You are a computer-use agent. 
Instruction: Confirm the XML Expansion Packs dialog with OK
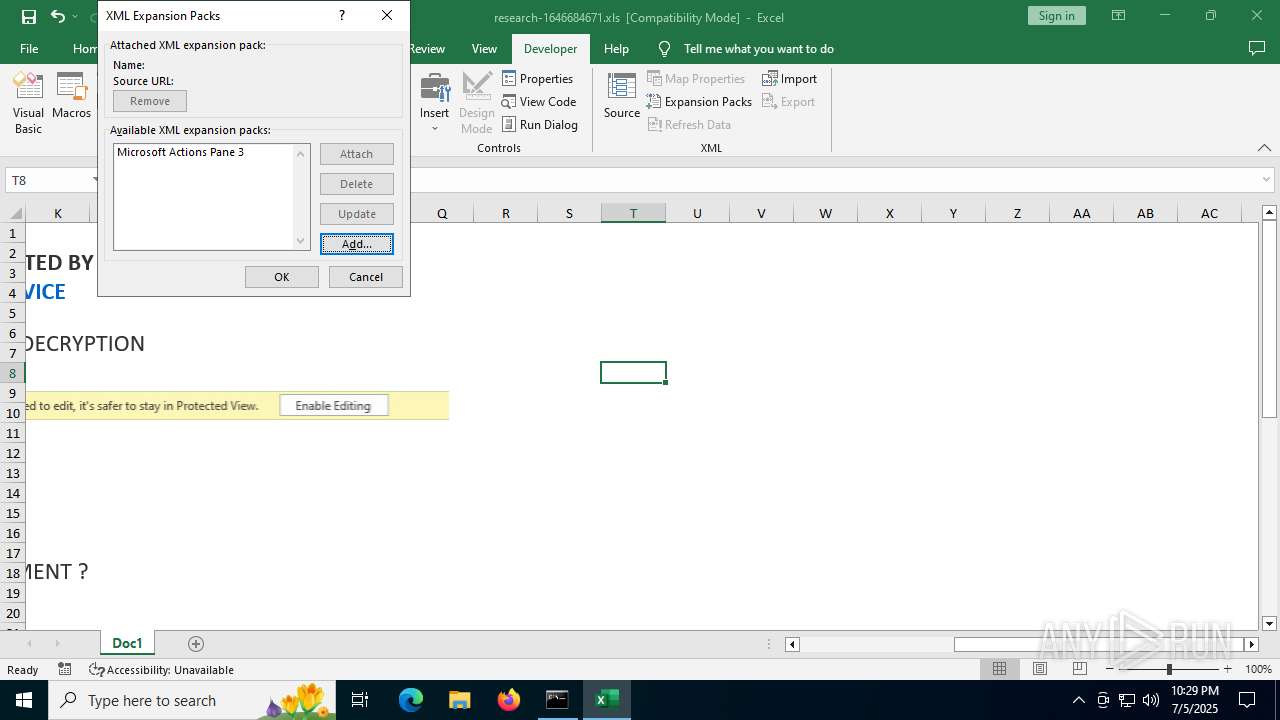tap(282, 277)
